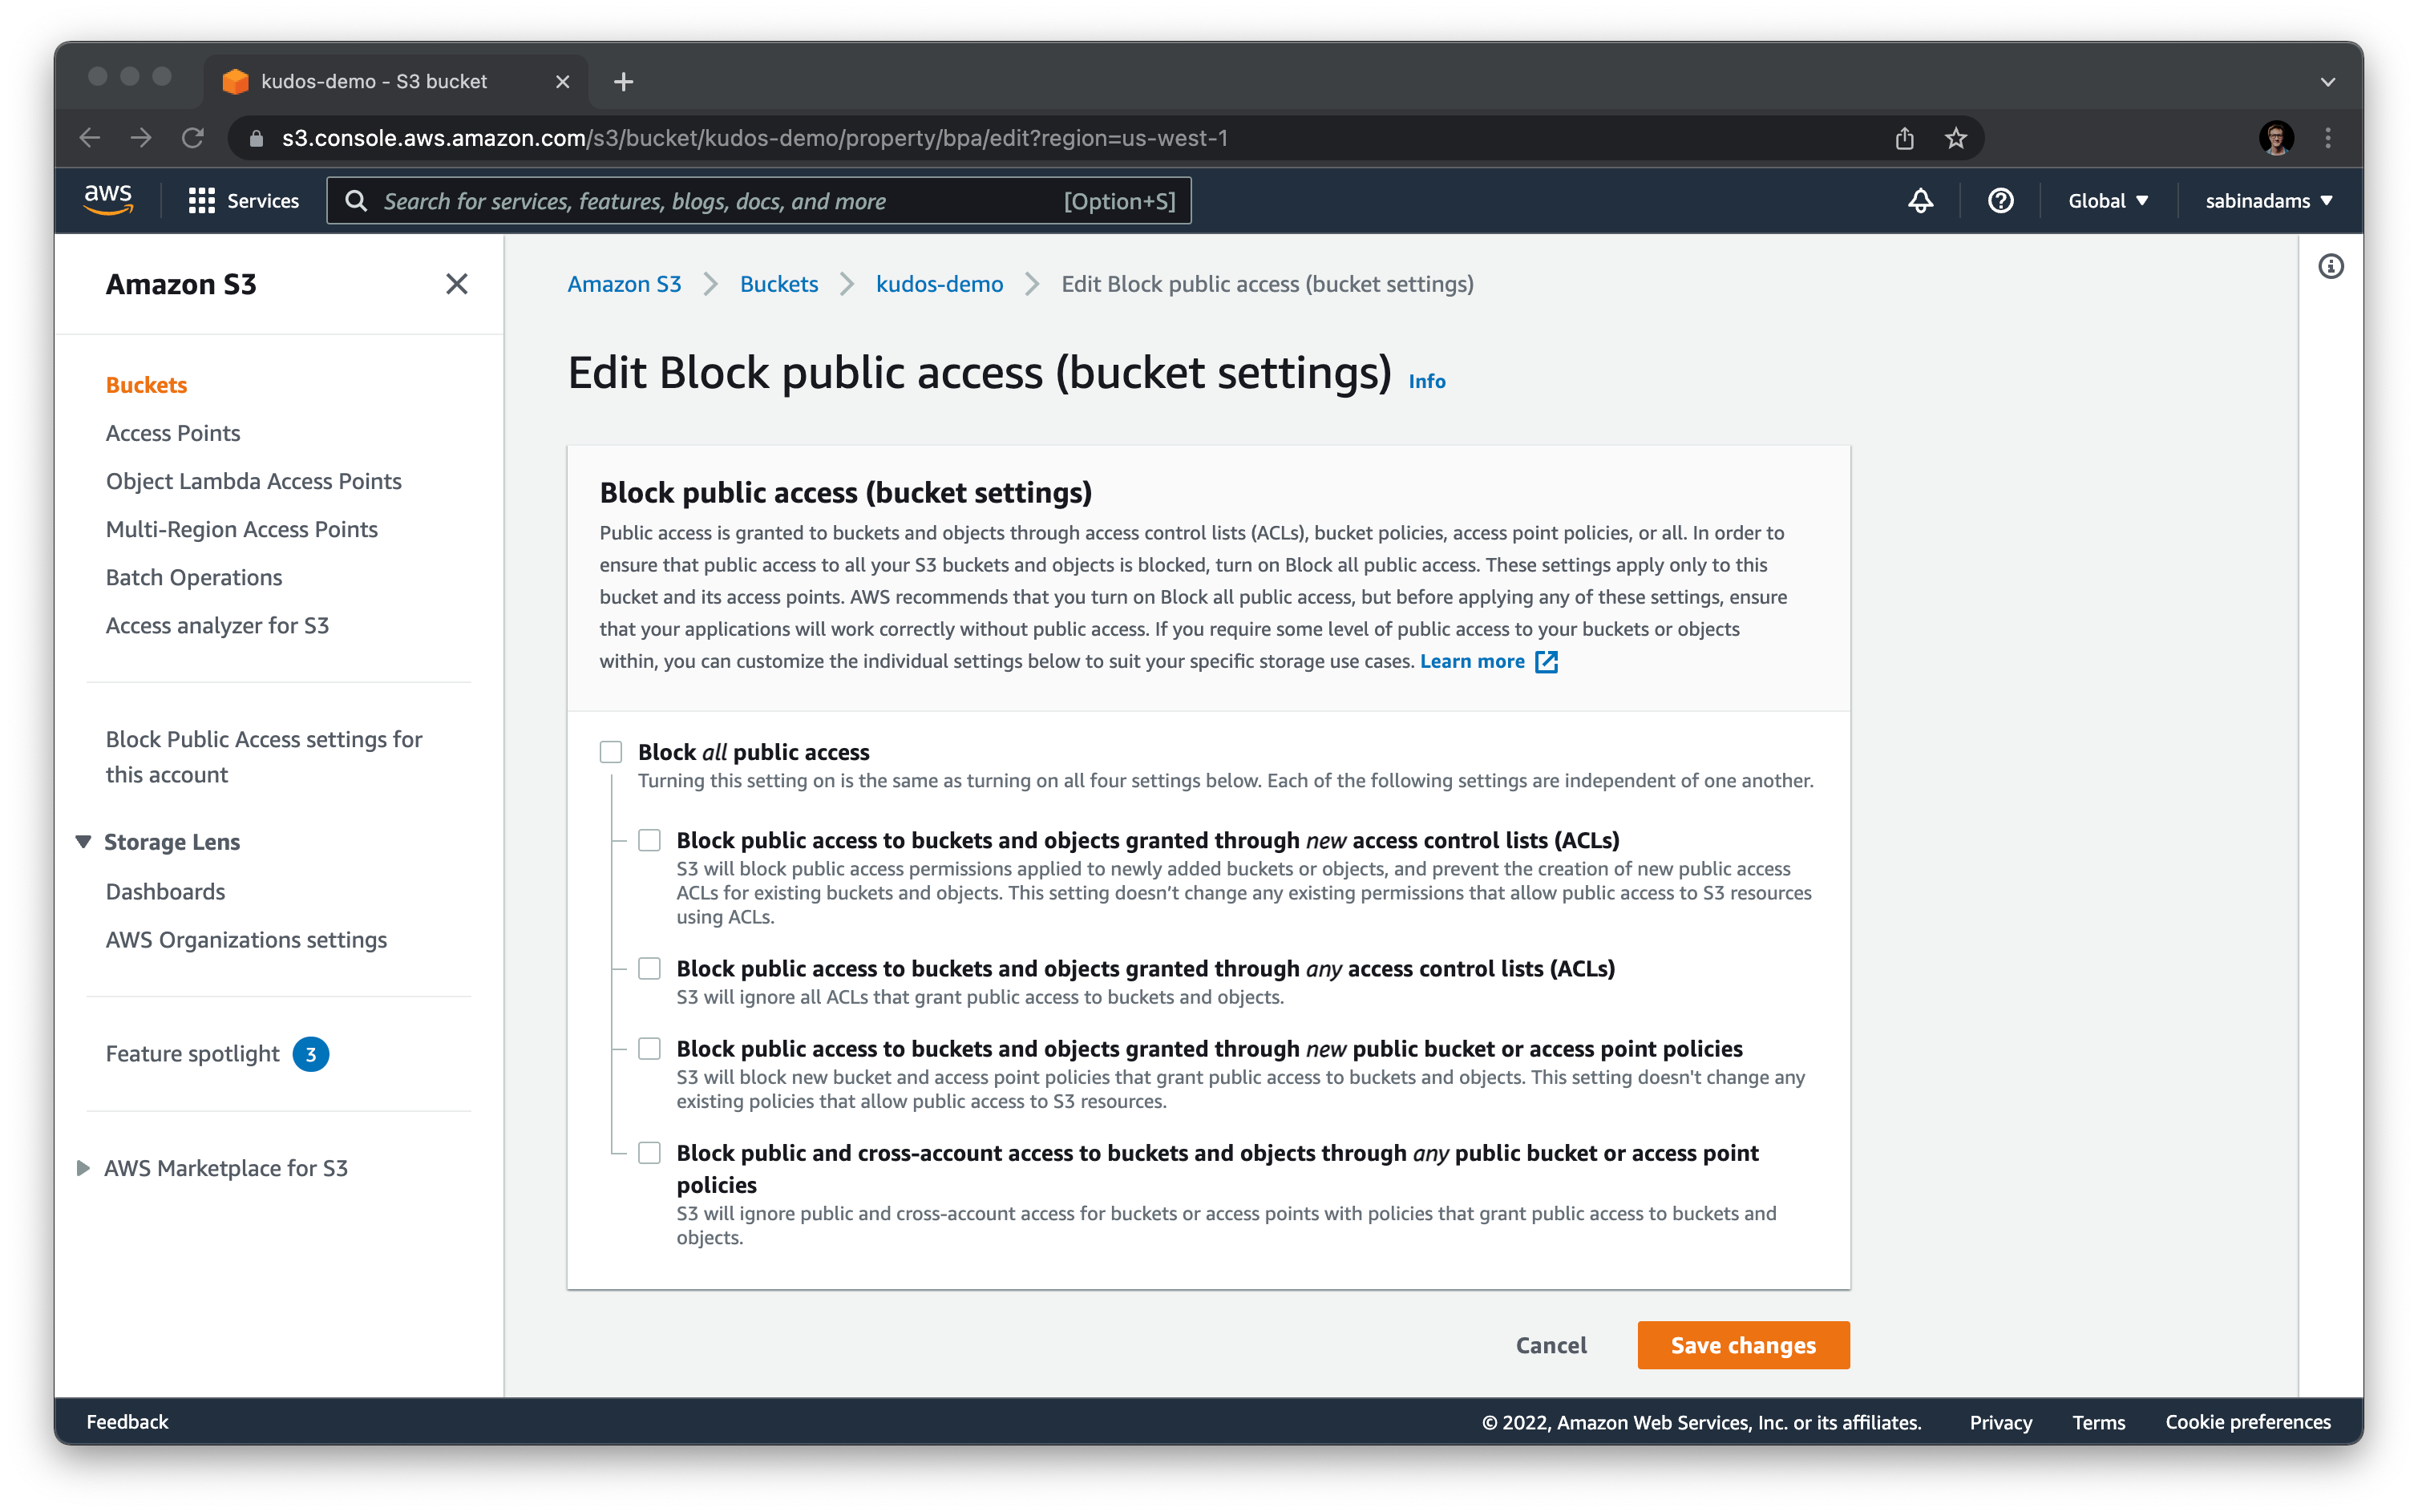Check block access through new ACLs
The height and width of the screenshot is (1512, 2418).
point(650,841)
